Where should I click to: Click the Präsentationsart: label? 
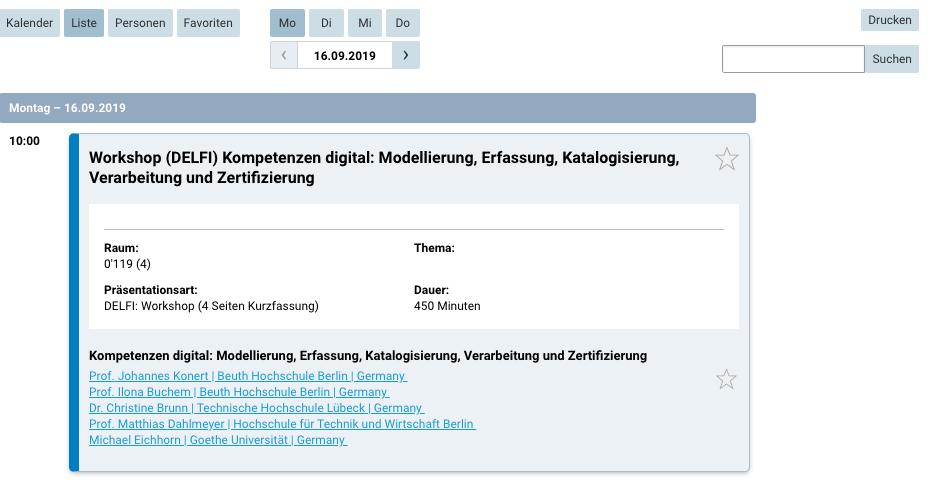150,290
